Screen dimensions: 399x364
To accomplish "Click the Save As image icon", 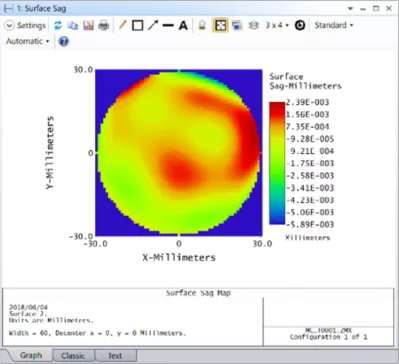I will (x=88, y=25).
